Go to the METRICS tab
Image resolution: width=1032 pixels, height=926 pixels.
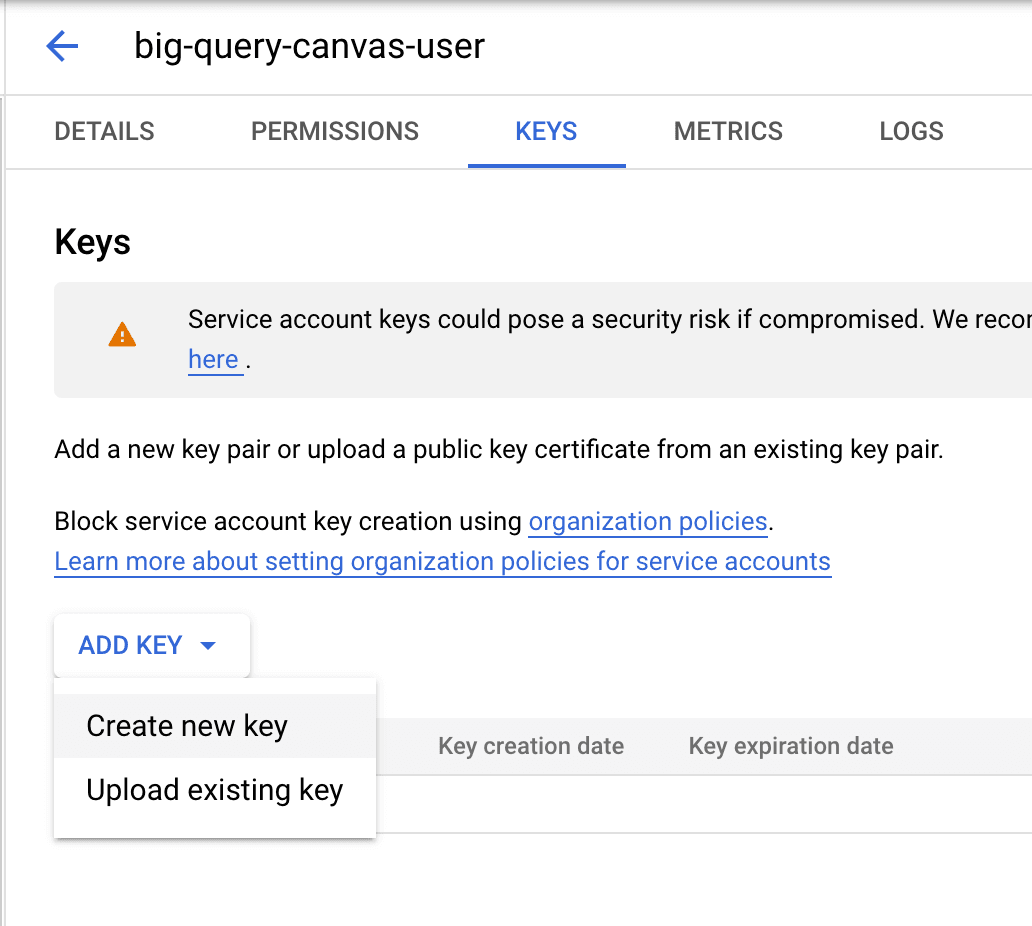[x=728, y=132]
